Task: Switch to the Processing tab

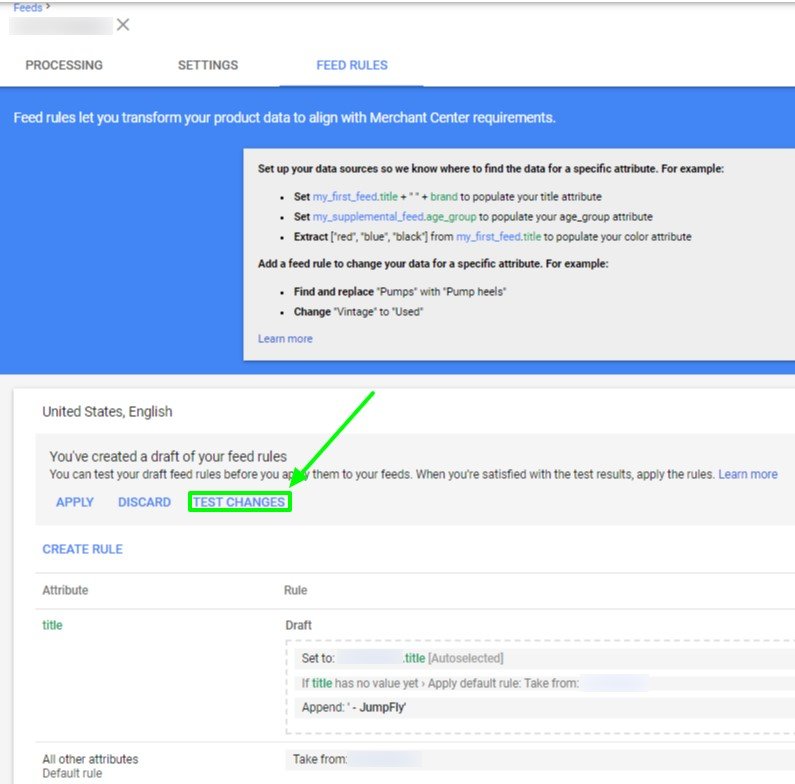Action: pyautogui.click(x=64, y=65)
